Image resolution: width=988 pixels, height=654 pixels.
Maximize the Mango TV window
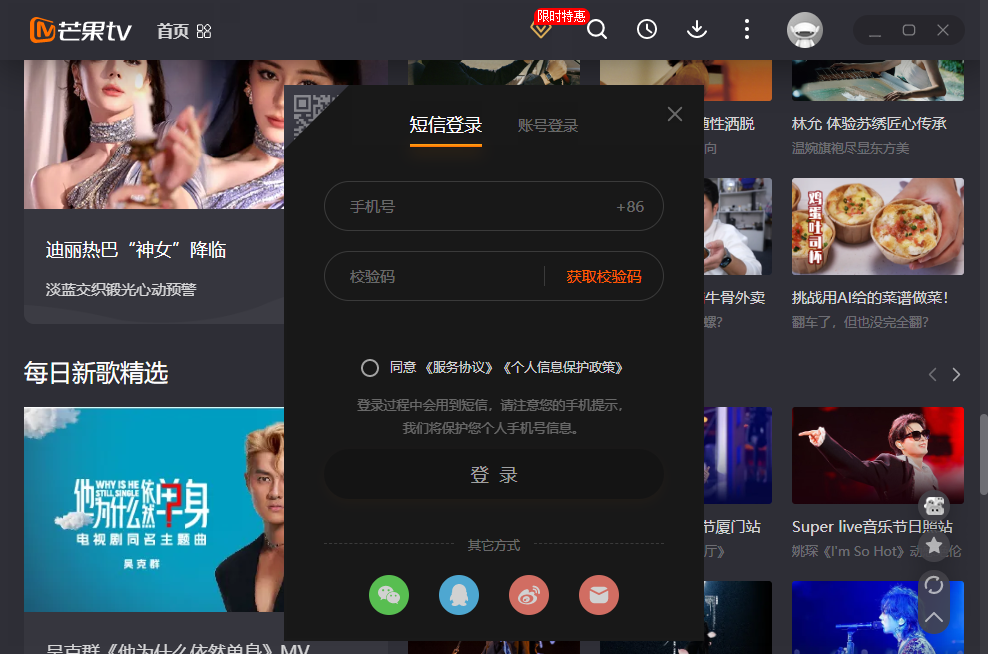click(909, 30)
